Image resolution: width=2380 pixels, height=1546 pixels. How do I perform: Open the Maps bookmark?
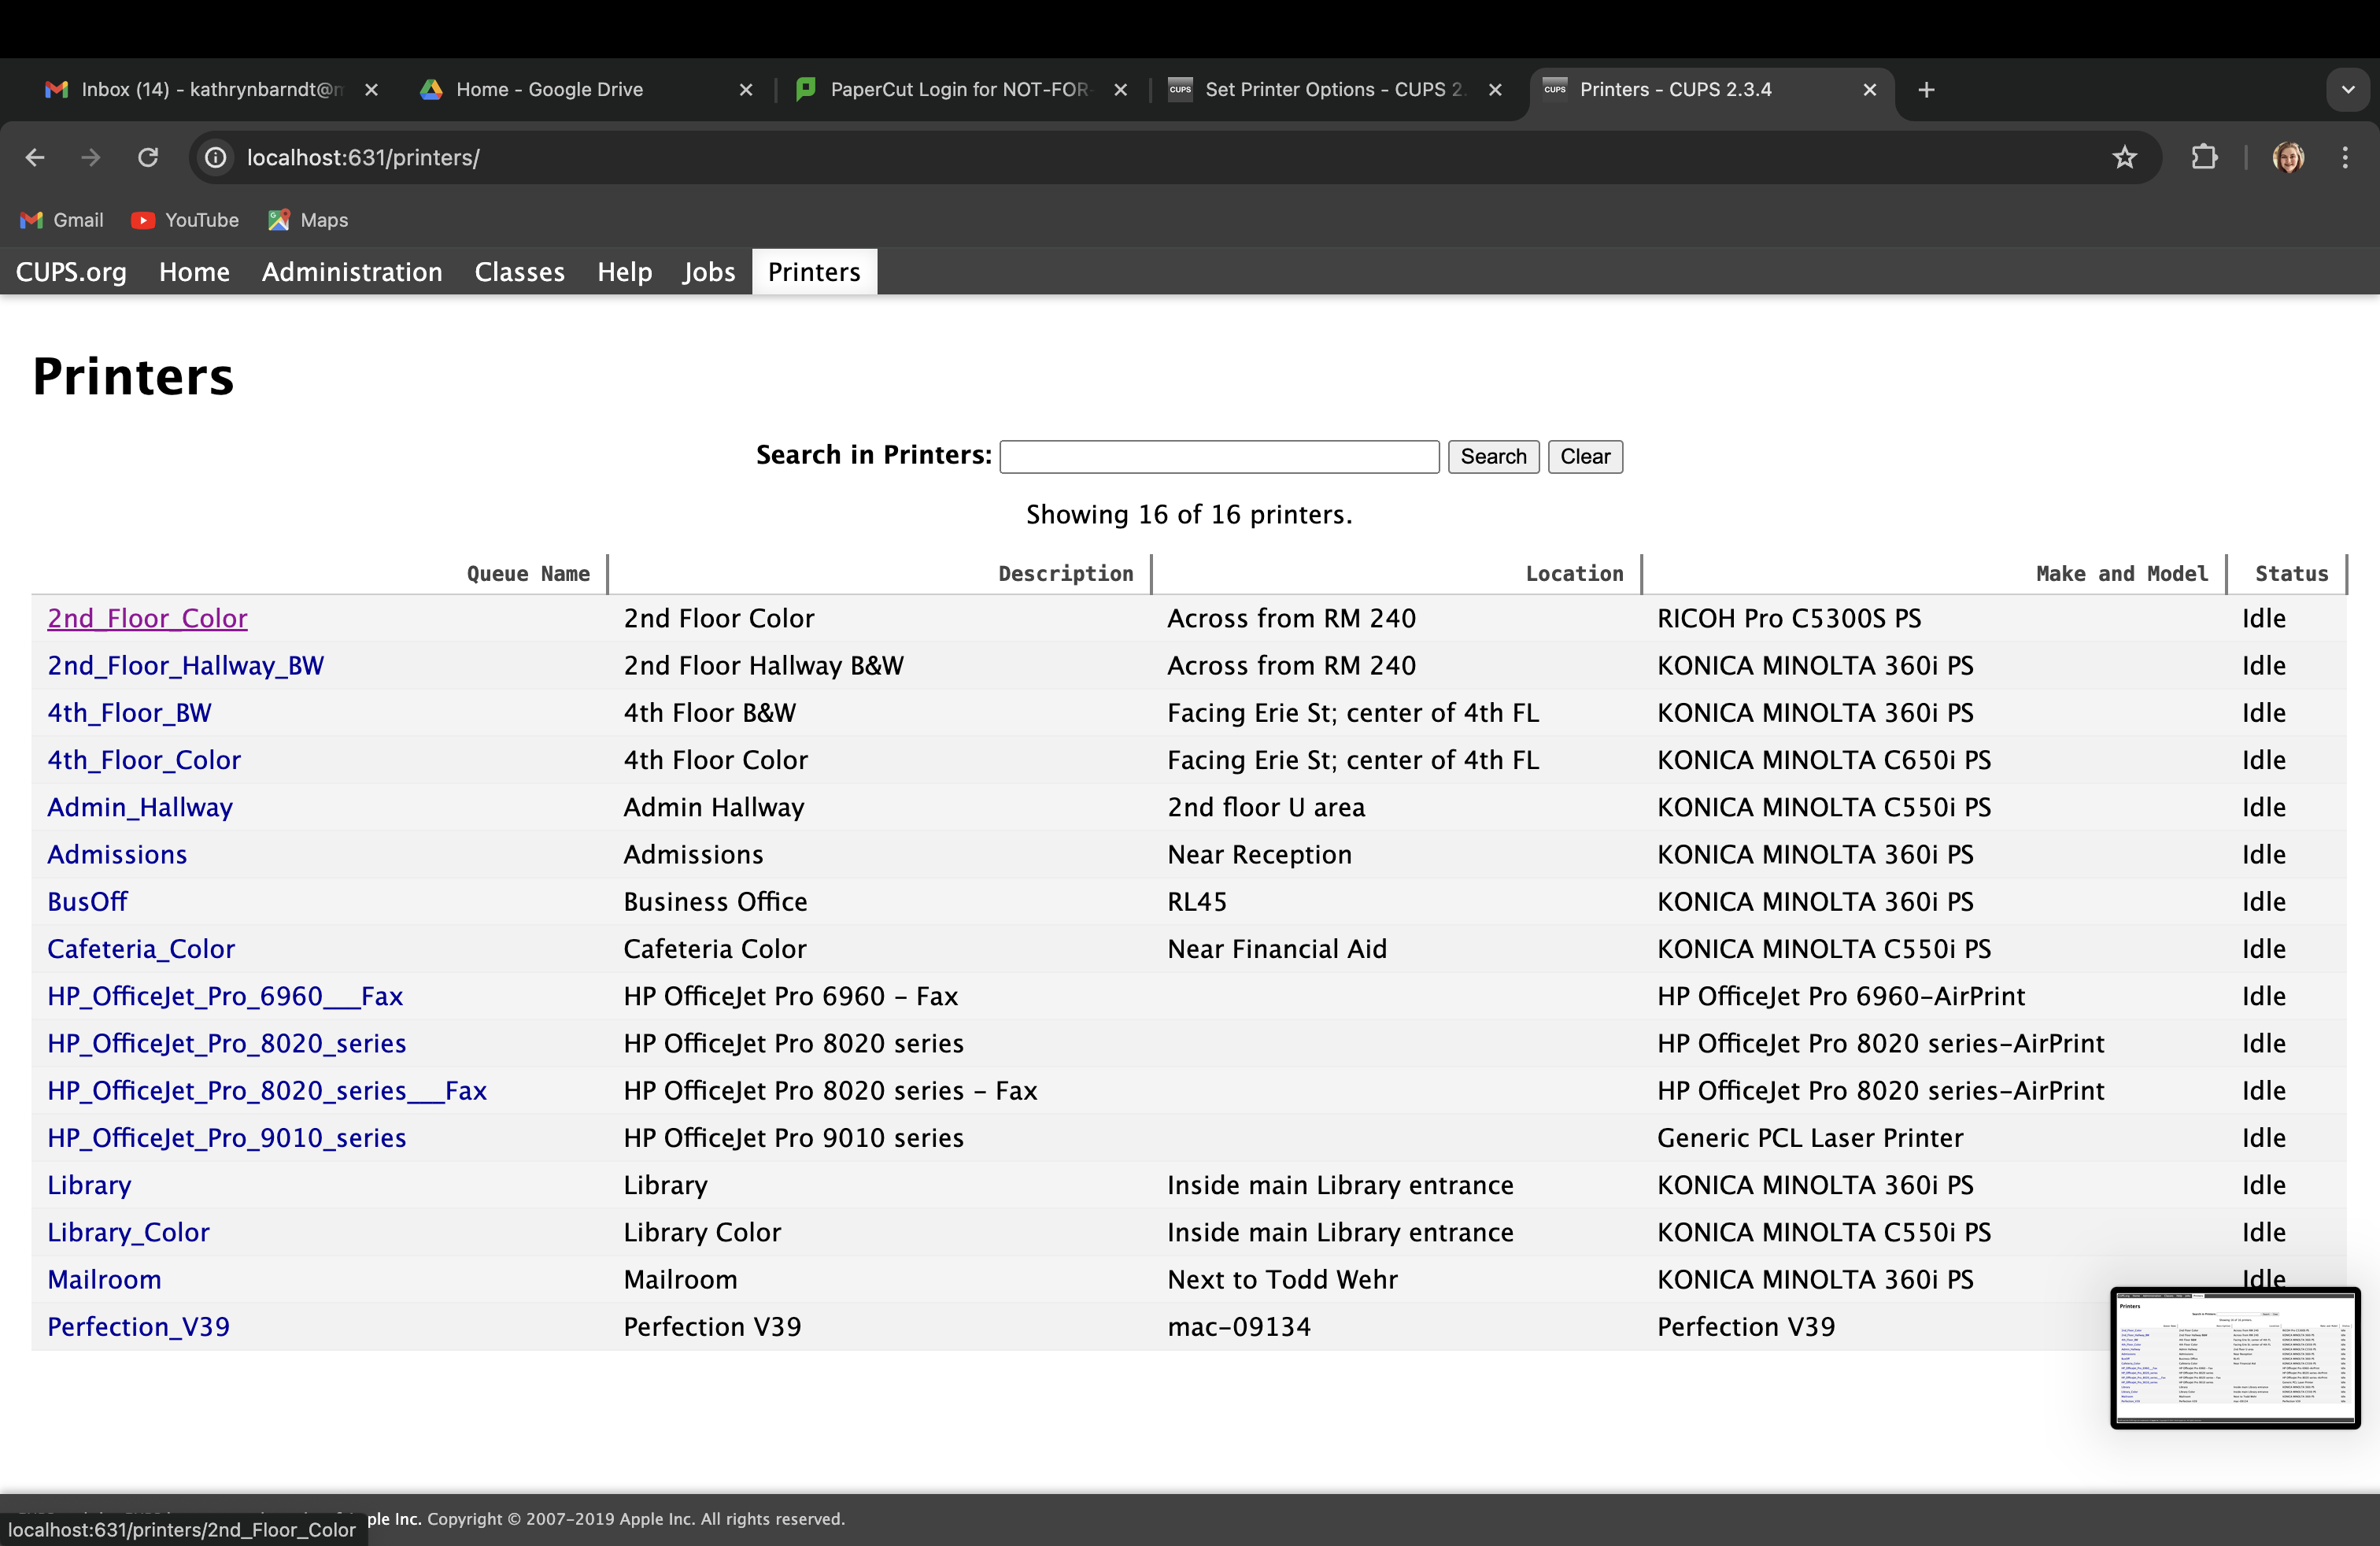(x=308, y=220)
